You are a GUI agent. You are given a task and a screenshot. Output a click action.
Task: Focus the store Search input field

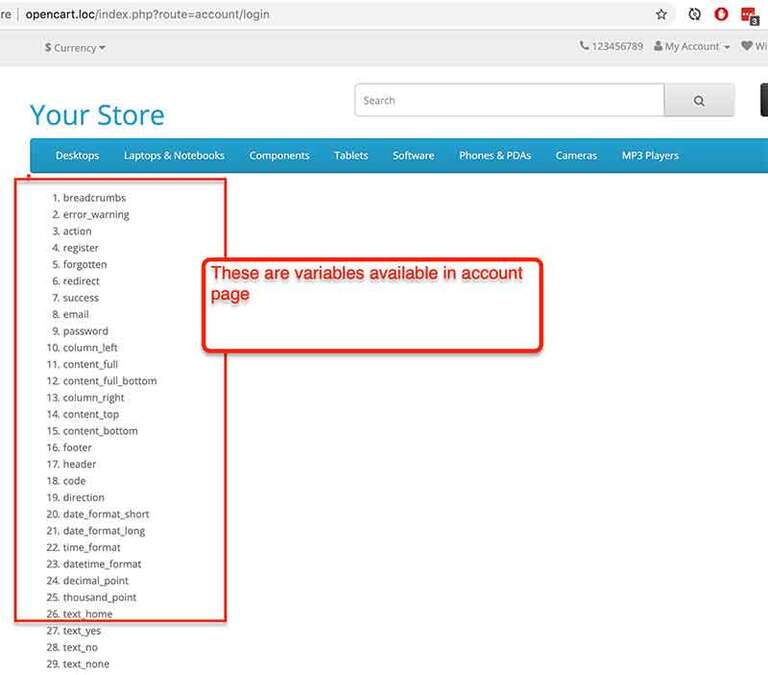509,100
